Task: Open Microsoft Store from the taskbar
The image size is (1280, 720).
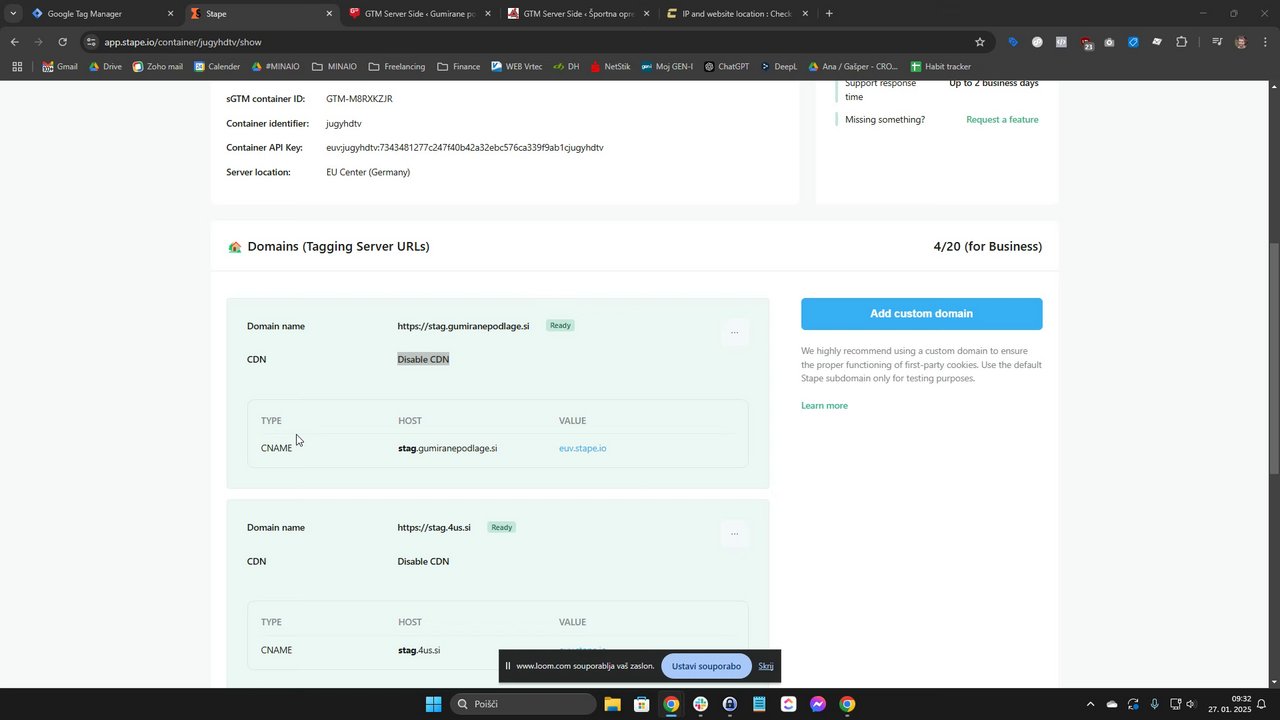Action: click(x=642, y=704)
